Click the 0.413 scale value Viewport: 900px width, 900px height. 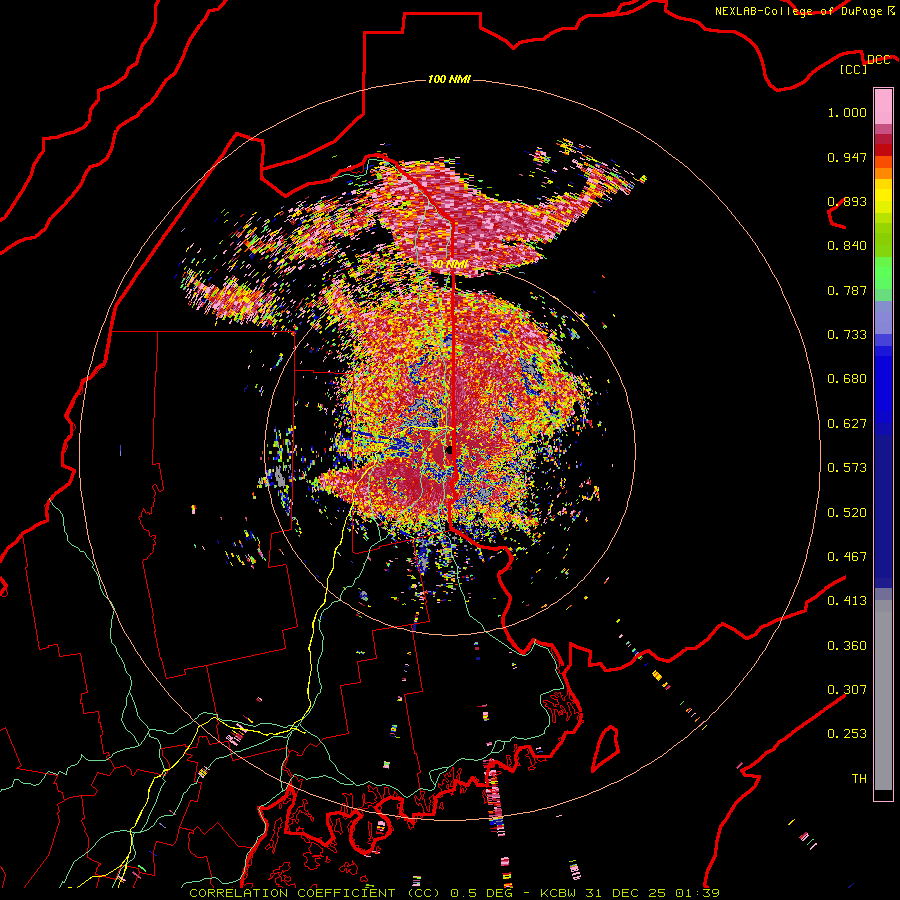[847, 601]
